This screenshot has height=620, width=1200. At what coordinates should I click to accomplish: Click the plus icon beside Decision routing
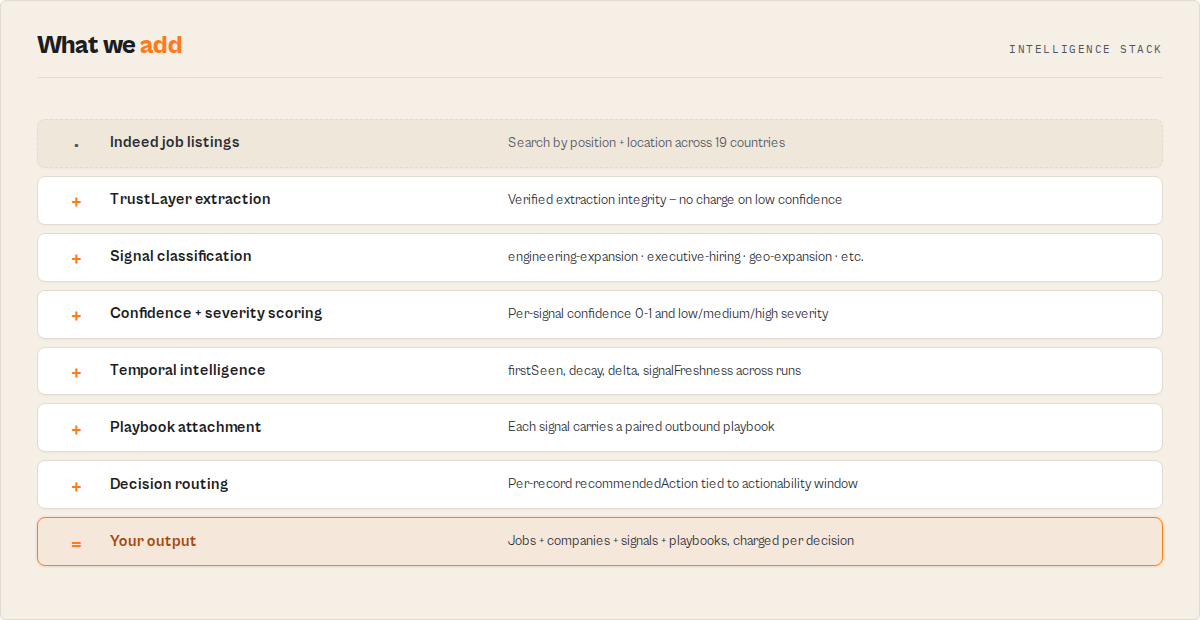[x=76, y=486]
